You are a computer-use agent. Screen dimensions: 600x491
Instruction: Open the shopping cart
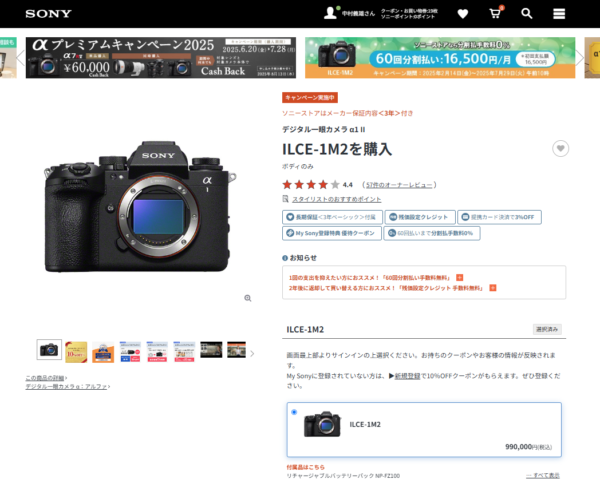[x=495, y=13]
